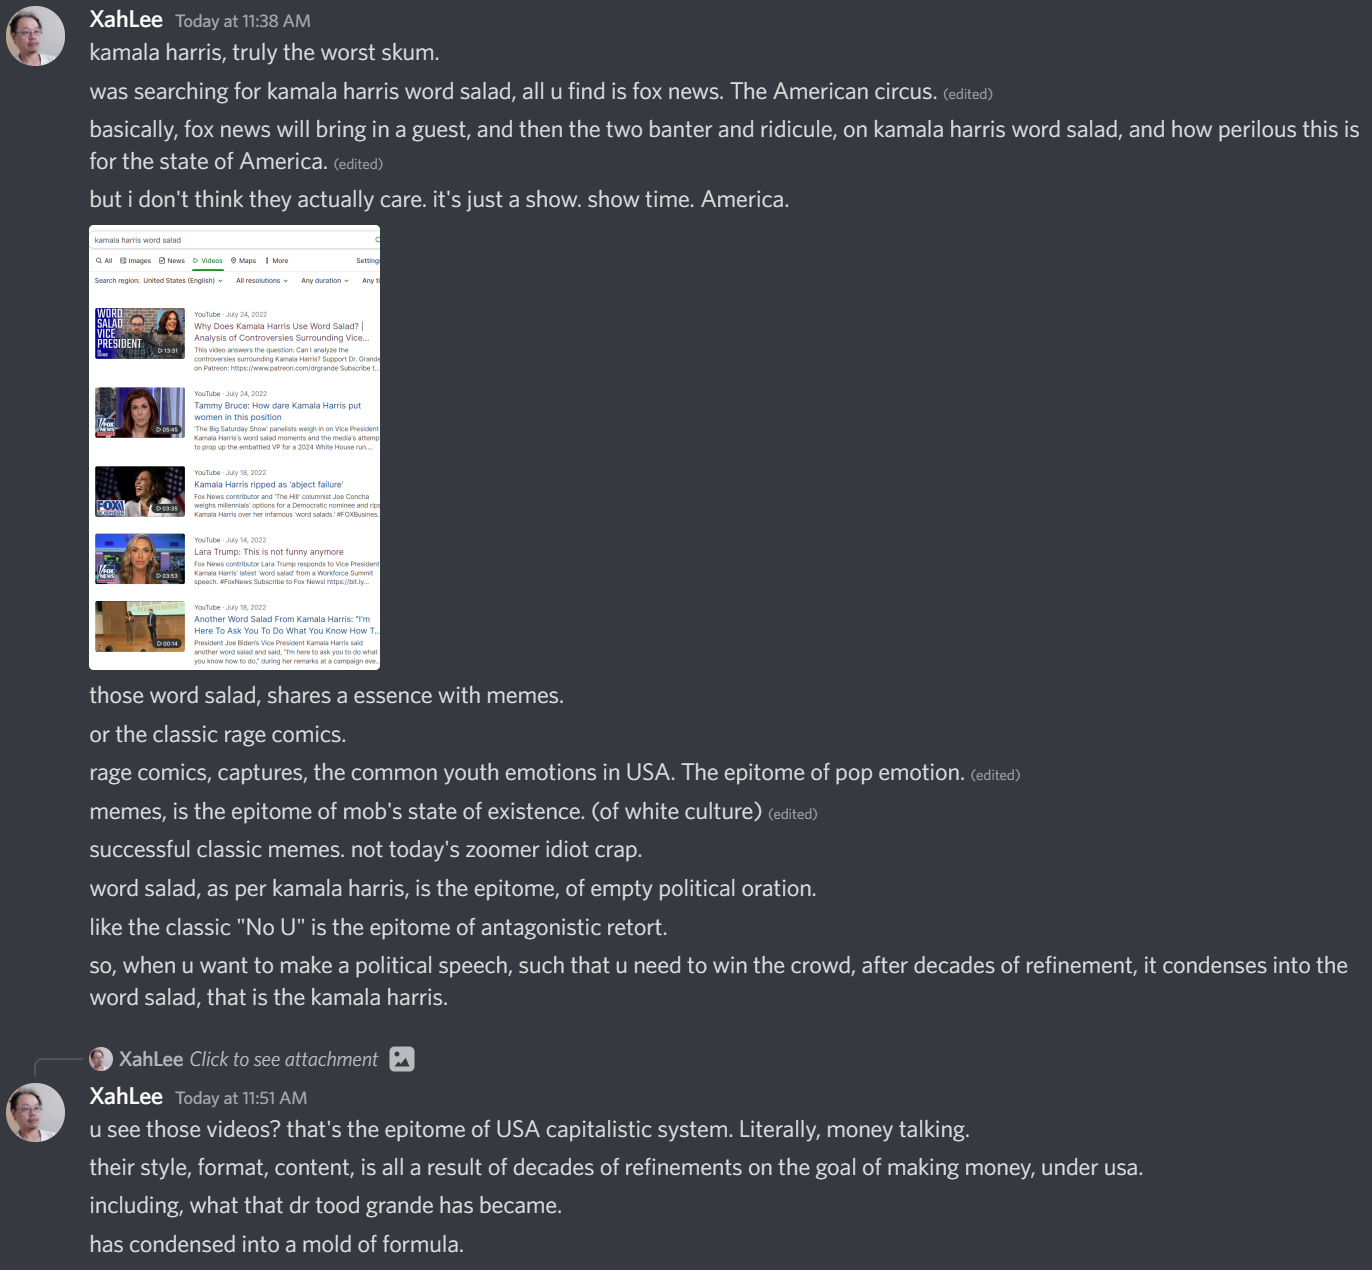The image size is (1372, 1270).
Task: Click XahLee's avatar on the 11:51 AM message
Action: click(x=36, y=1112)
